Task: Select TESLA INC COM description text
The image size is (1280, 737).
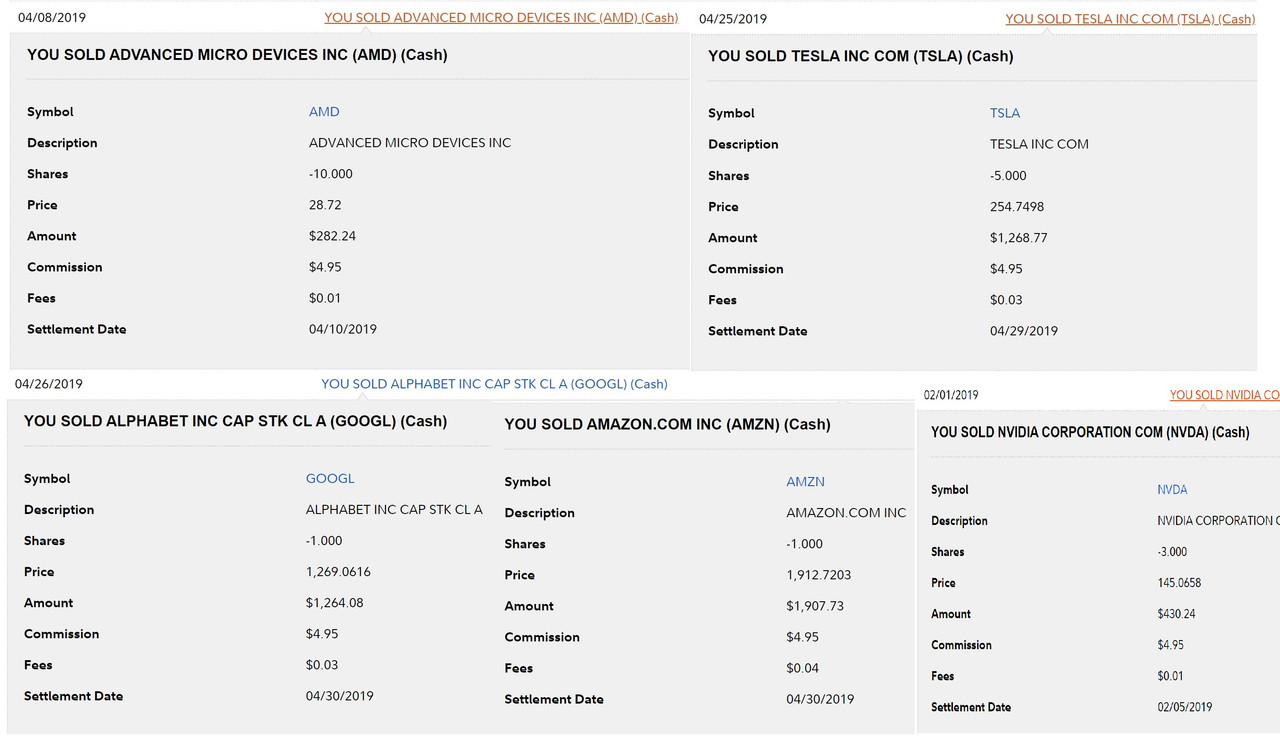Action: 1039,144
